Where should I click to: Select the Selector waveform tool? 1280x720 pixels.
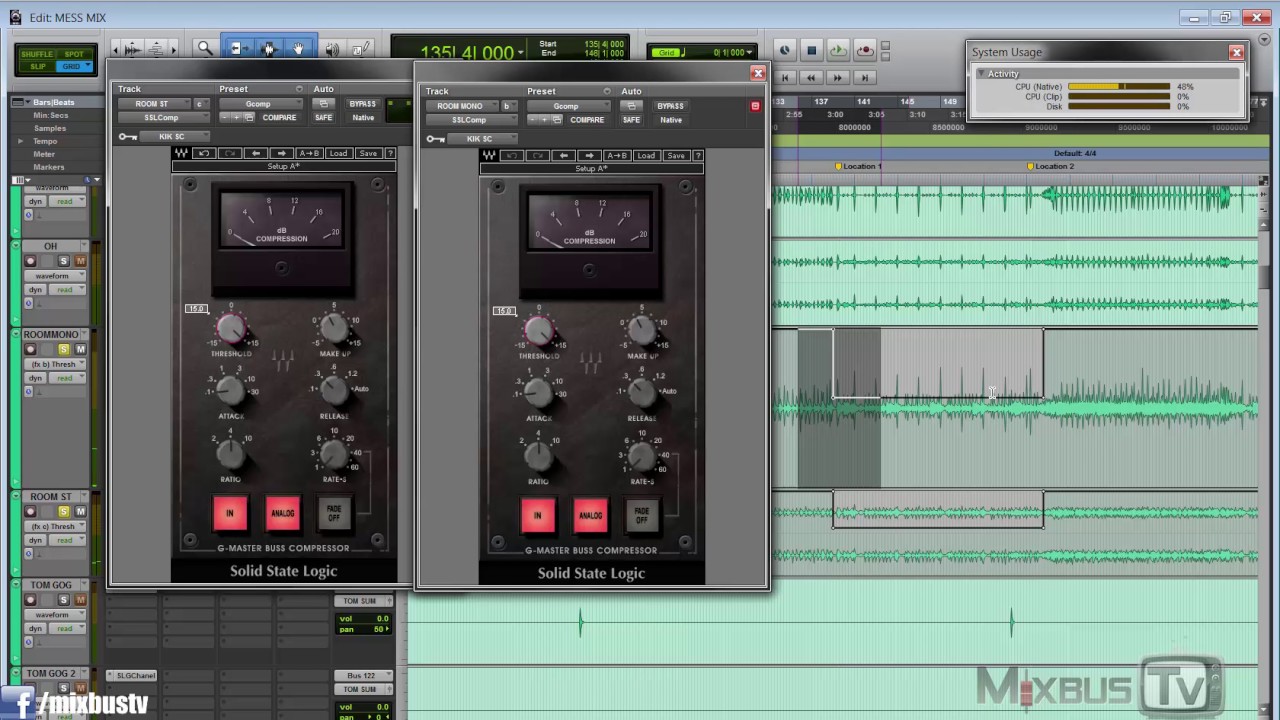(268, 48)
